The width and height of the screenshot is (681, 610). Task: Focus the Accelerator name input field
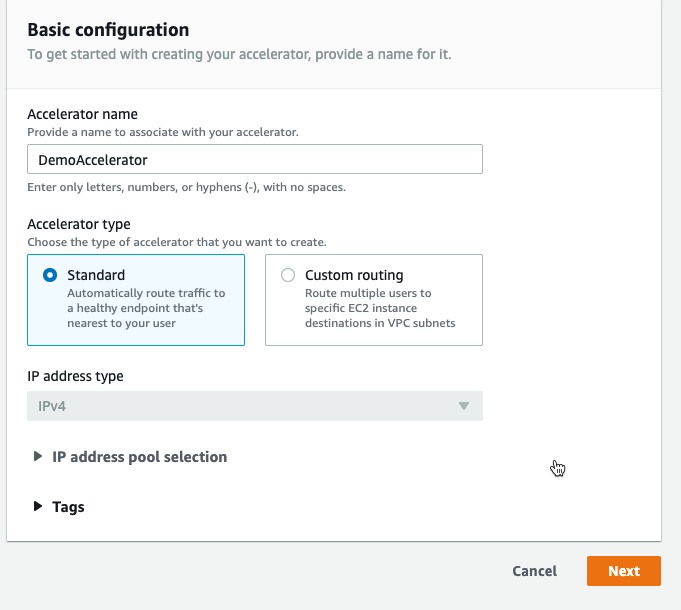click(x=255, y=159)
